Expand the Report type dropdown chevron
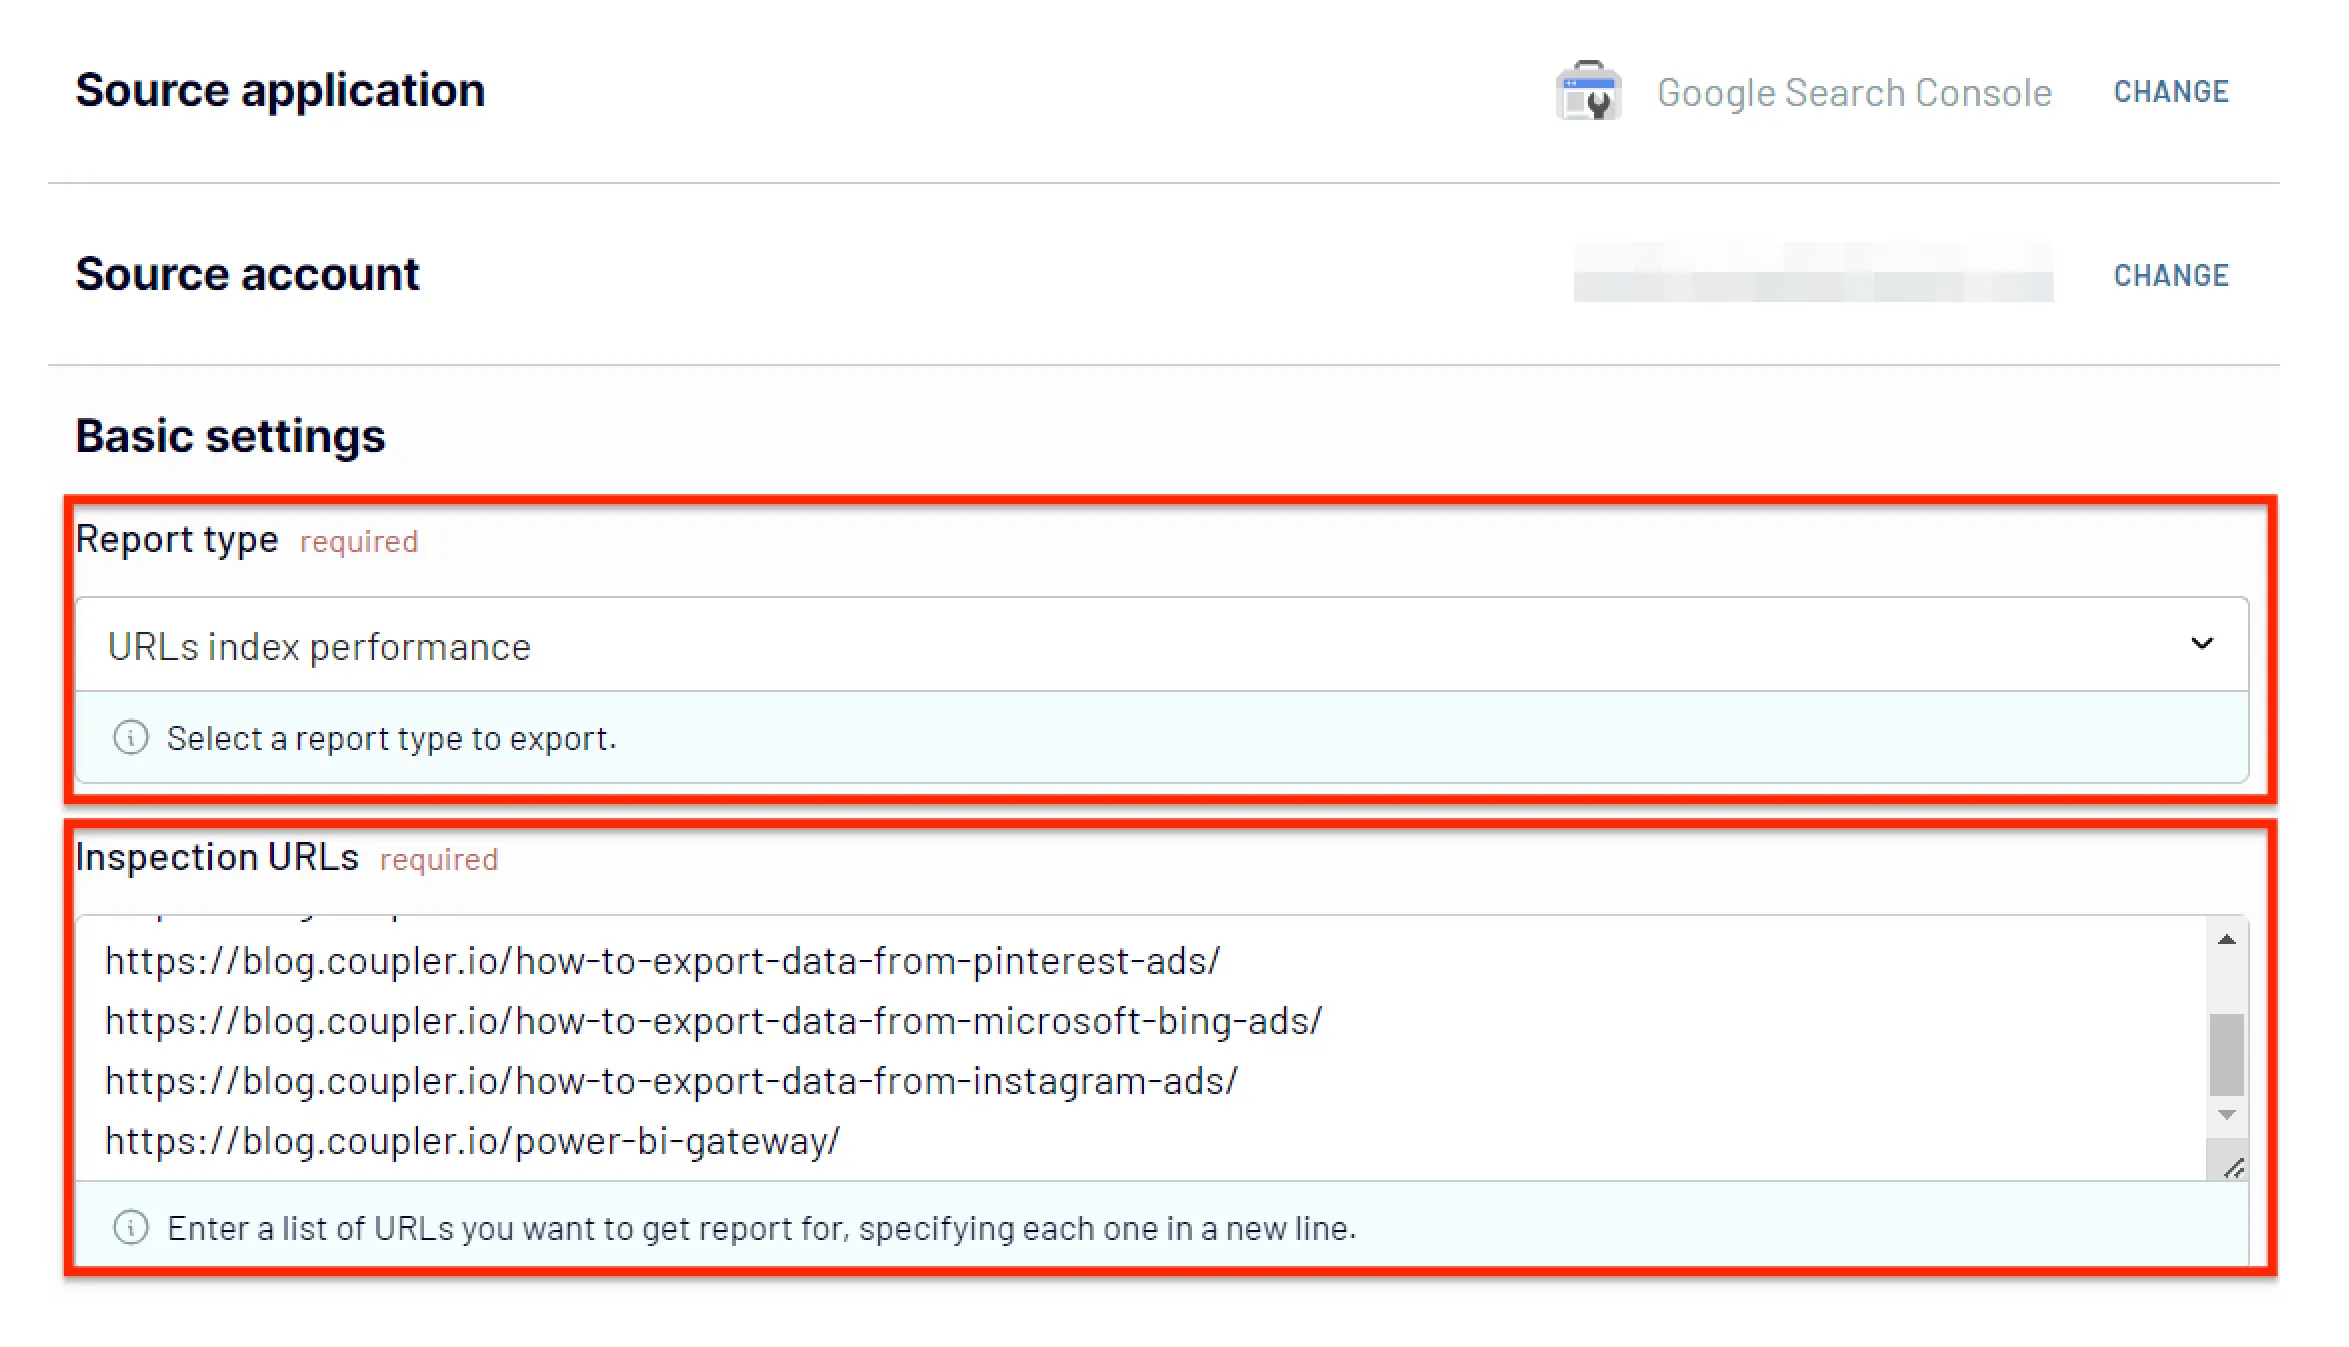This screenshot has height=1347, width=2349. 2202,643
